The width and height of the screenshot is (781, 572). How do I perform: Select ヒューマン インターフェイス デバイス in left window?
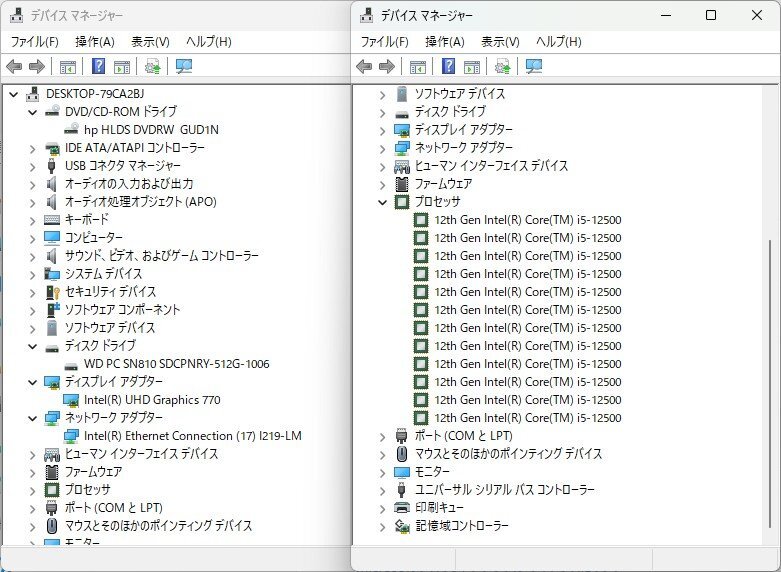pyautogui.click(x=141, y=453)
